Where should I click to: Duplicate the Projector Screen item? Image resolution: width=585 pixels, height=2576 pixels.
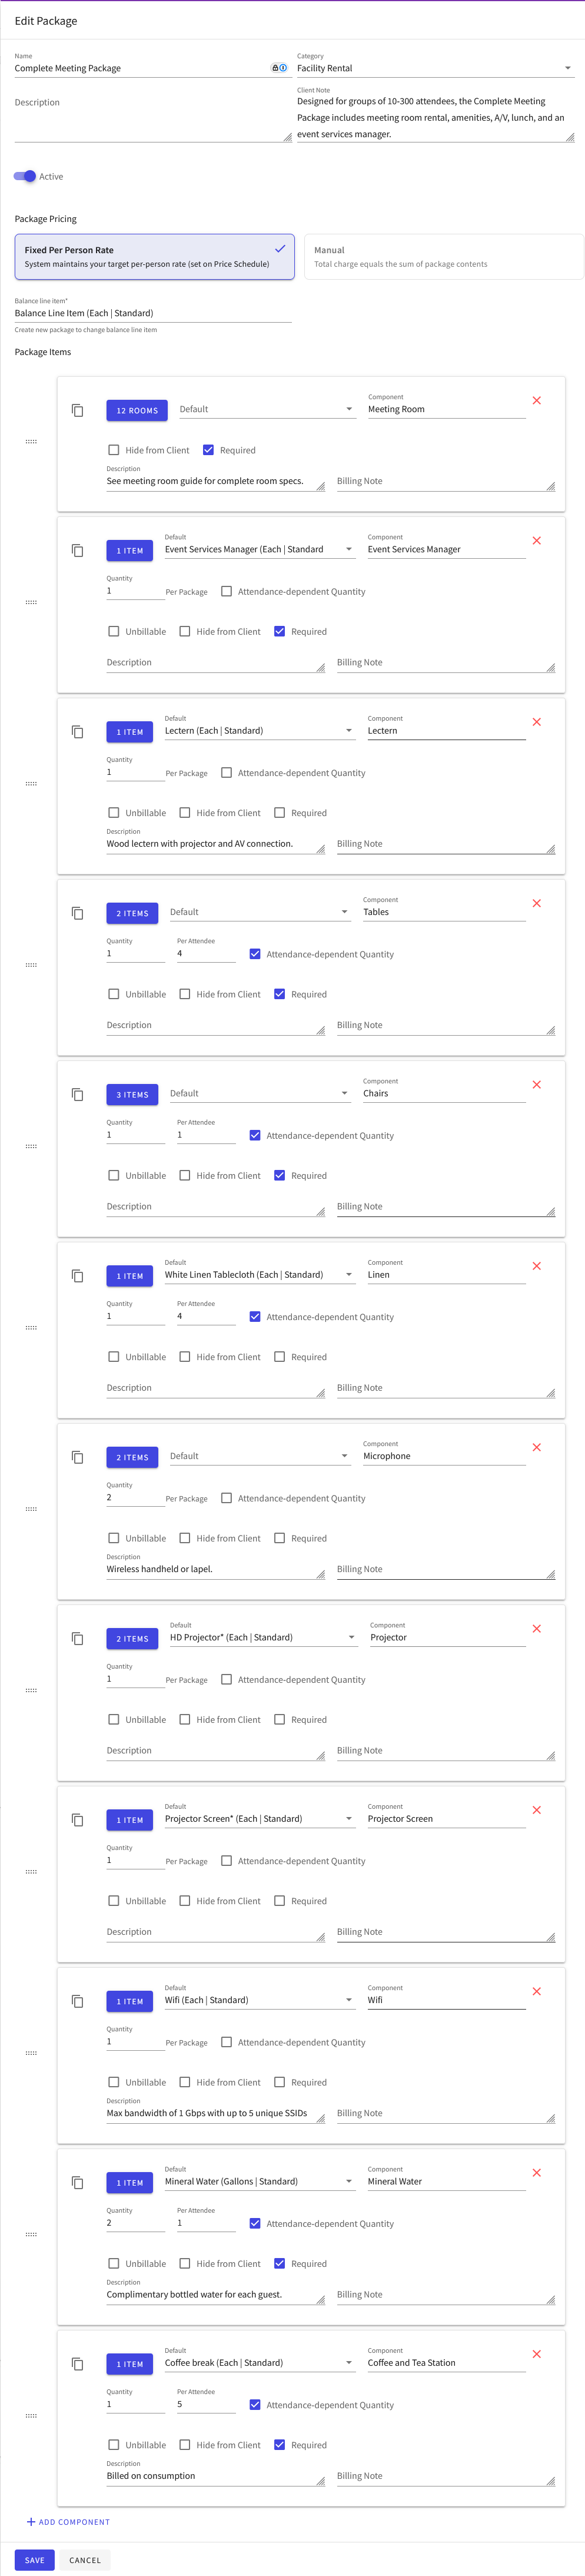[x=77, y=1820]
